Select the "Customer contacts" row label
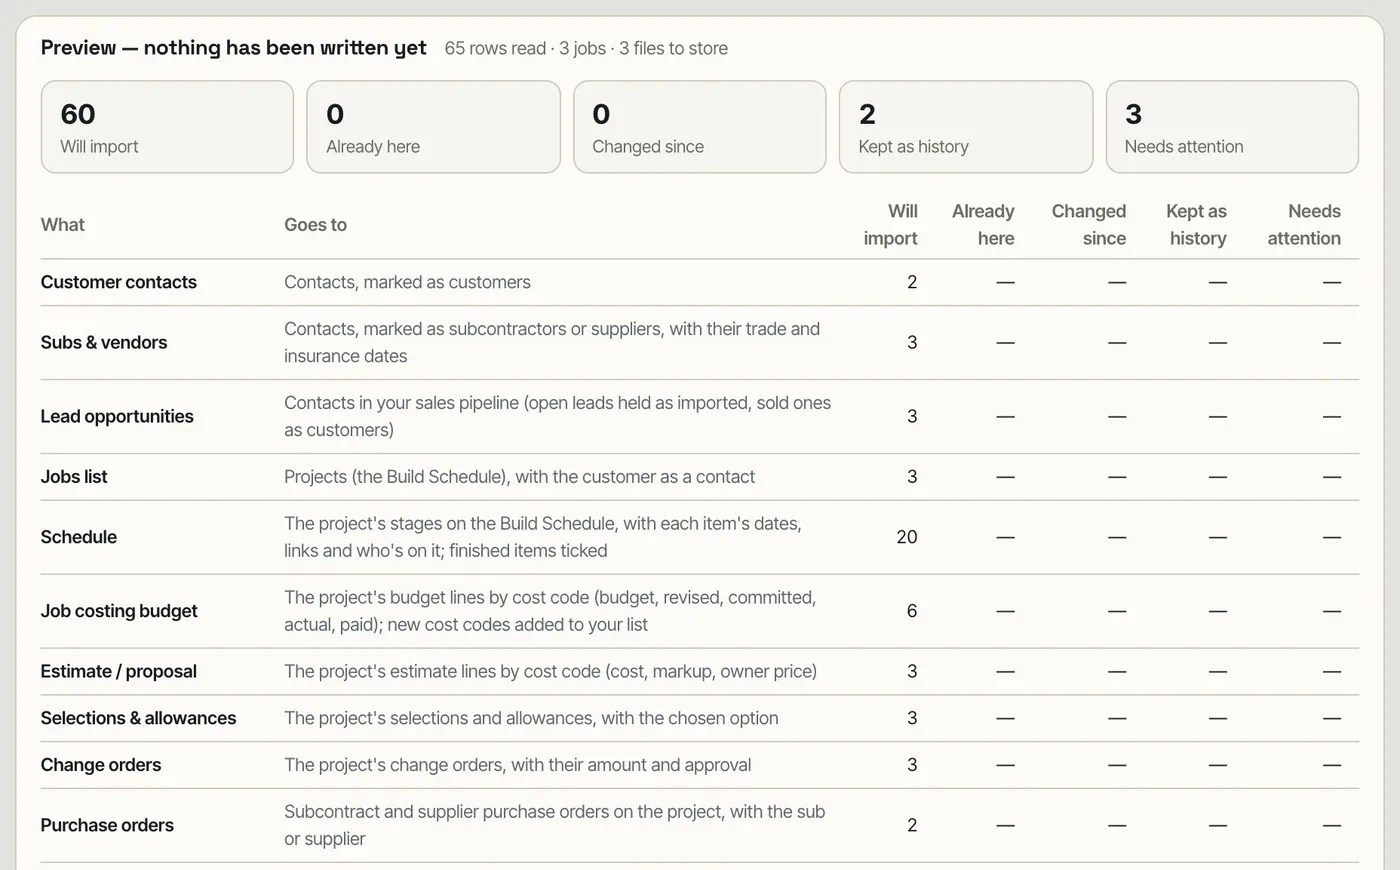Viewport: 1400px width, 870px height. 119,282
